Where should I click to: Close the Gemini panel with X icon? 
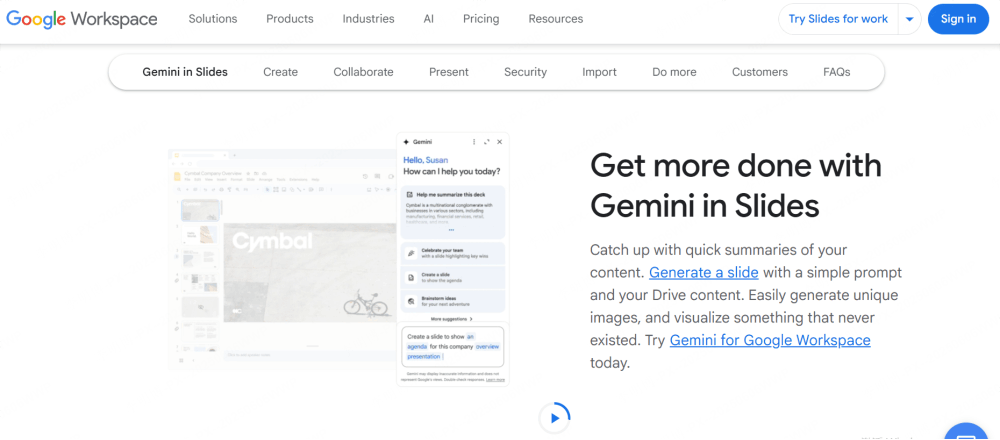(x=500, y=142)
